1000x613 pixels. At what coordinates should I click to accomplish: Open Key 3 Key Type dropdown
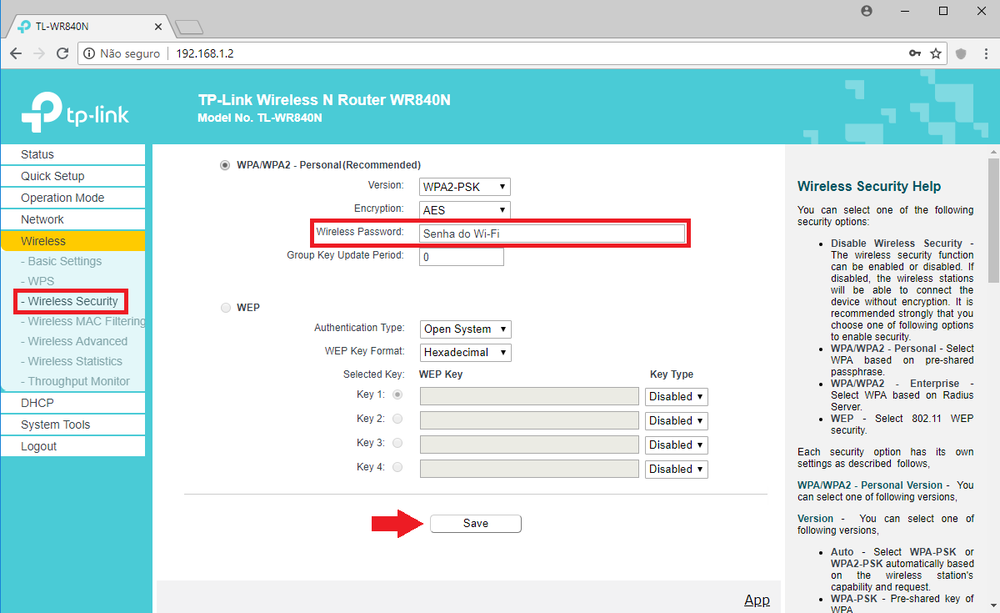tap(676, 445)
